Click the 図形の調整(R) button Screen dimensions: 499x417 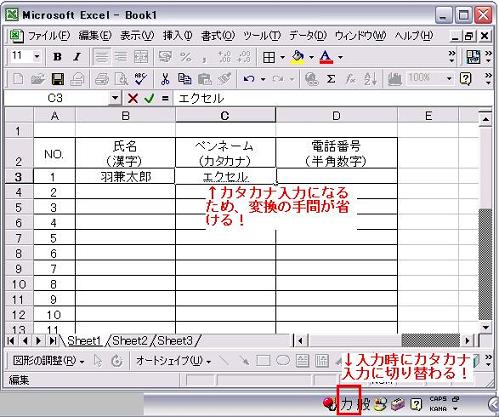[x=48, y=361]
